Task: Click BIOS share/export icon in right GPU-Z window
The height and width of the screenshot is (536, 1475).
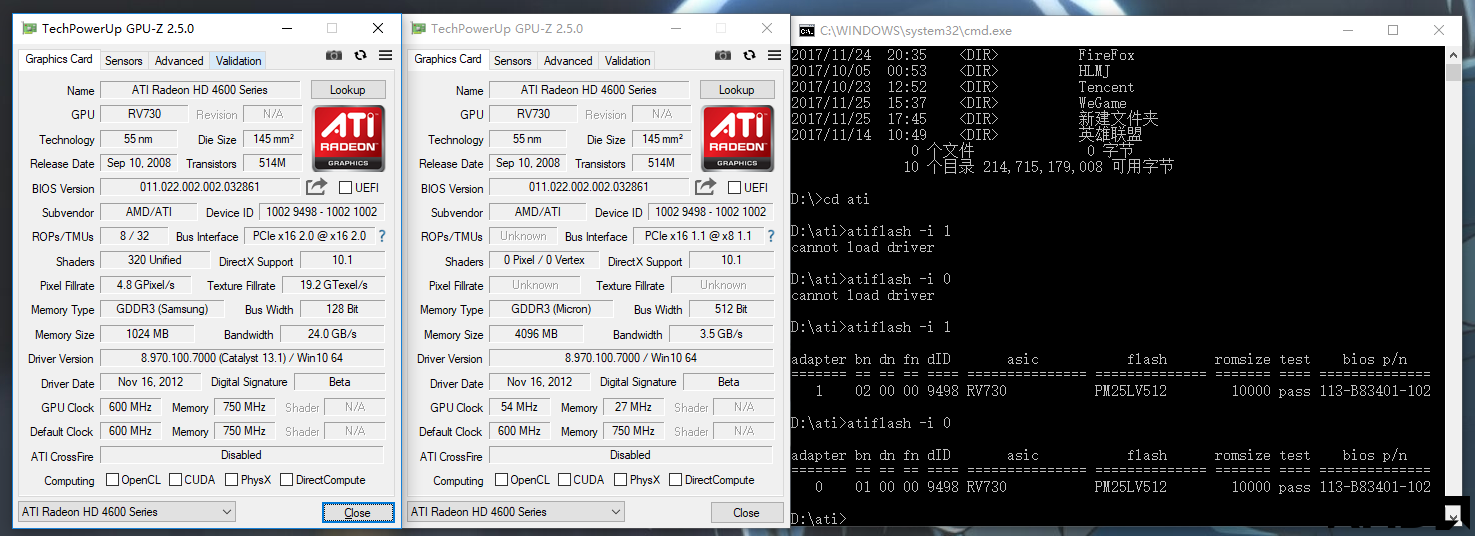Action: point(705,187)
